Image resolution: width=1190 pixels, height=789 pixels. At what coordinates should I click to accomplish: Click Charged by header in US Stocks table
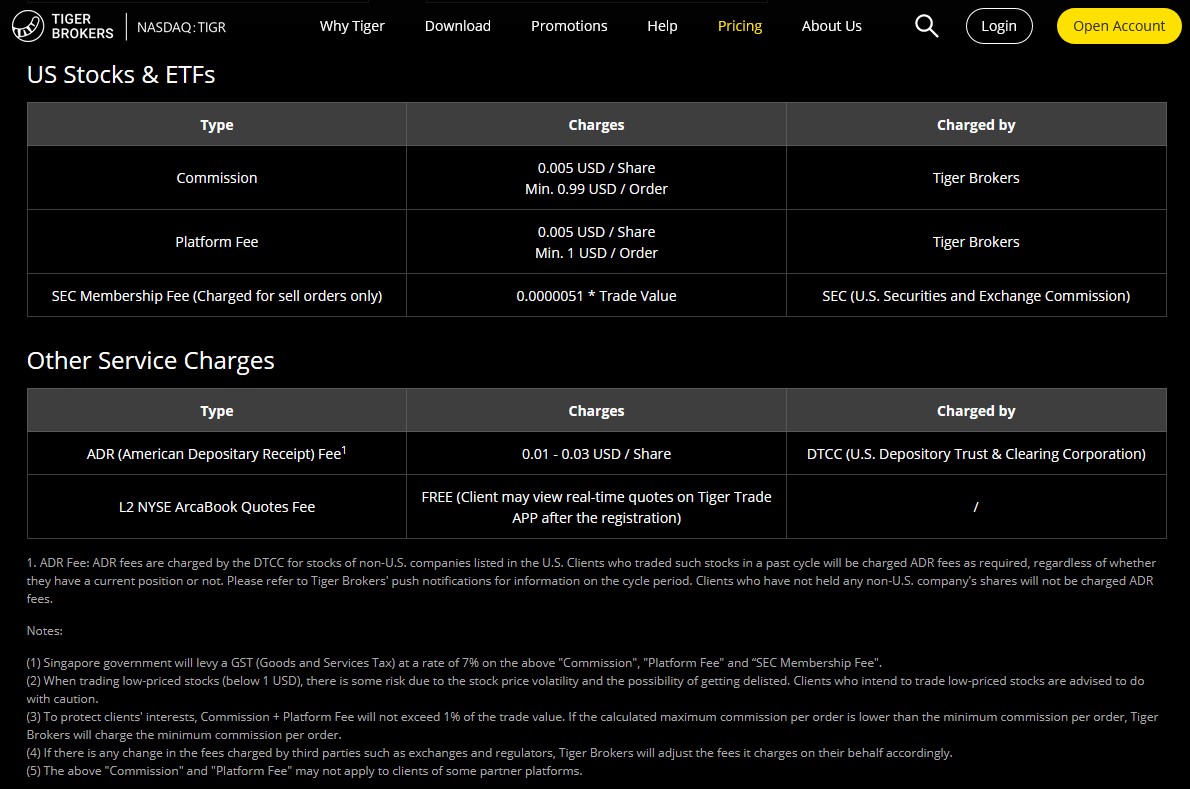point(976,124)
